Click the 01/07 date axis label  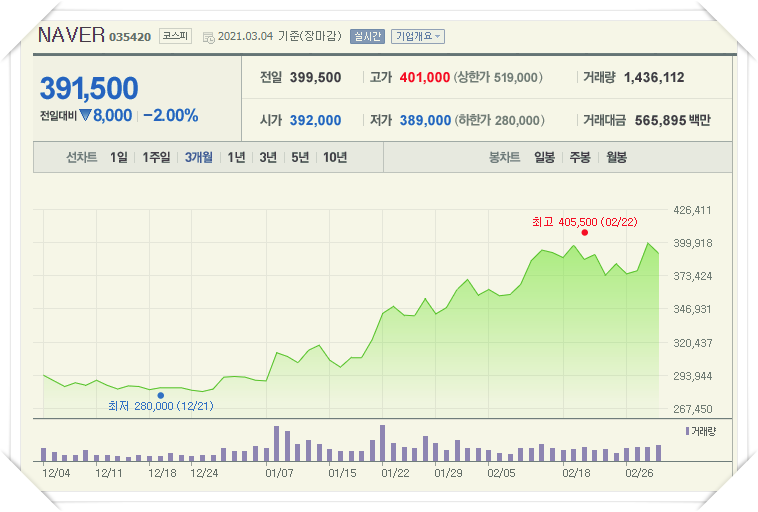tap(279, 473)
